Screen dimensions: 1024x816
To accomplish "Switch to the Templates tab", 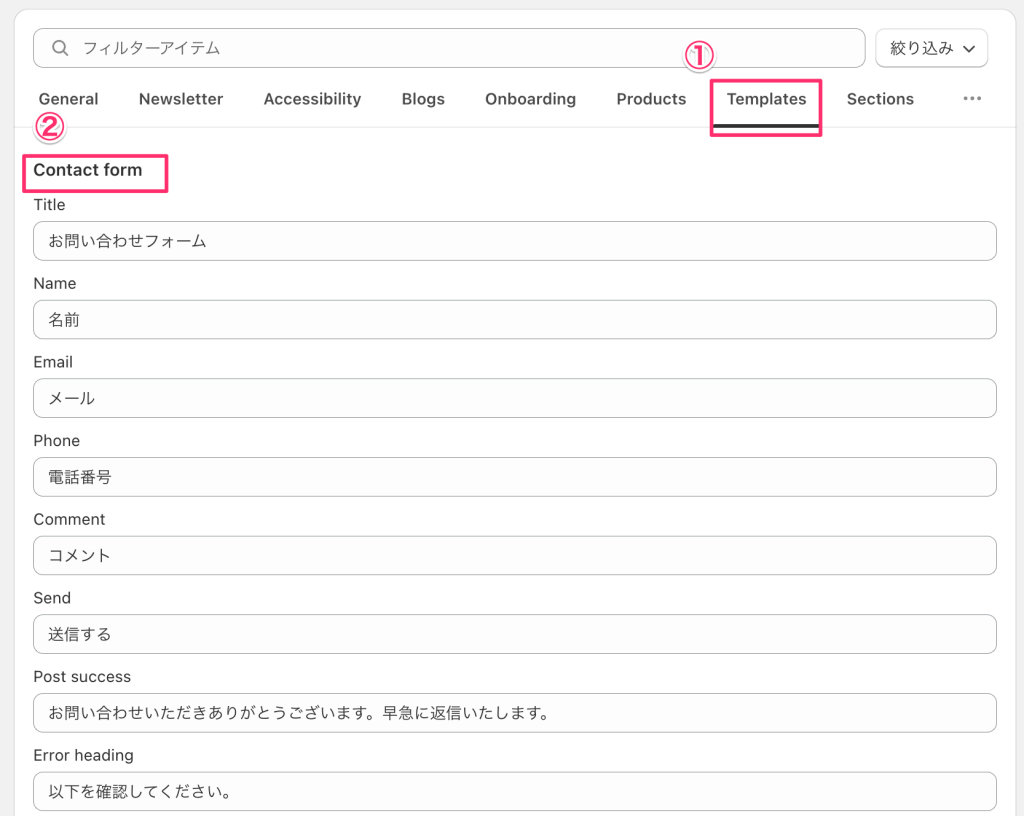I will pyautogui.click(x=766, y=98).
